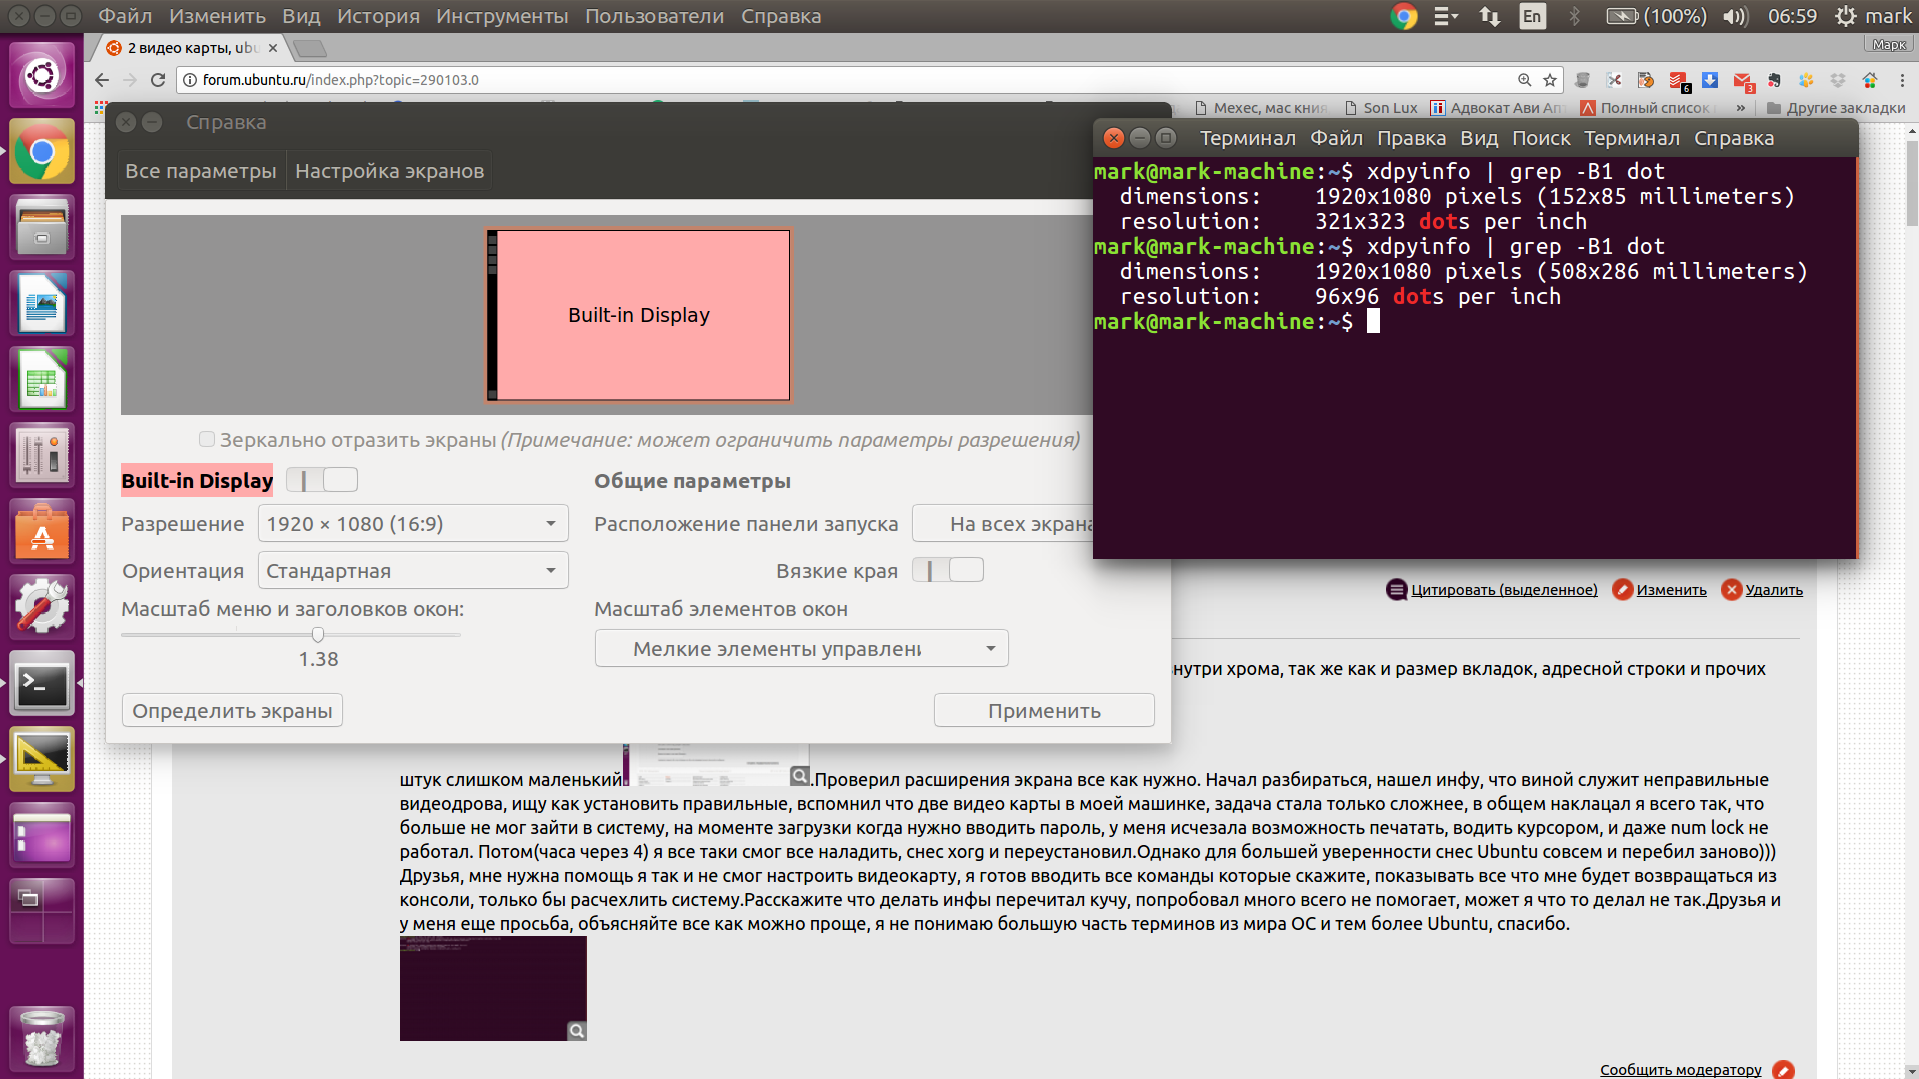The height and width of the screenshot is (1079, 1919).
Task: Open the keyboard layout En indicator
Action: click(1532, 16)
